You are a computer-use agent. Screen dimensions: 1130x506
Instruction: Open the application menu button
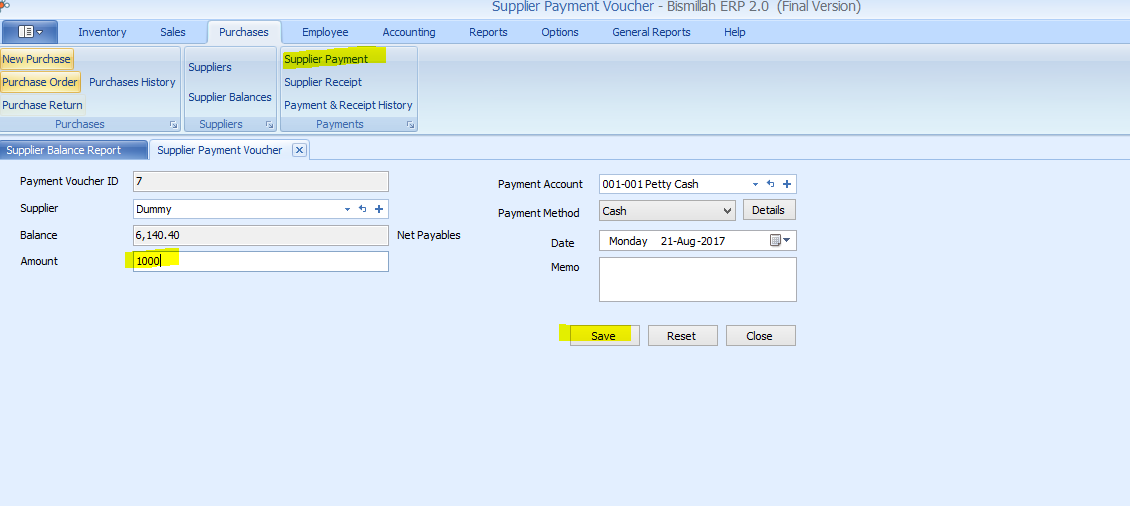click(x=30, y=32)
